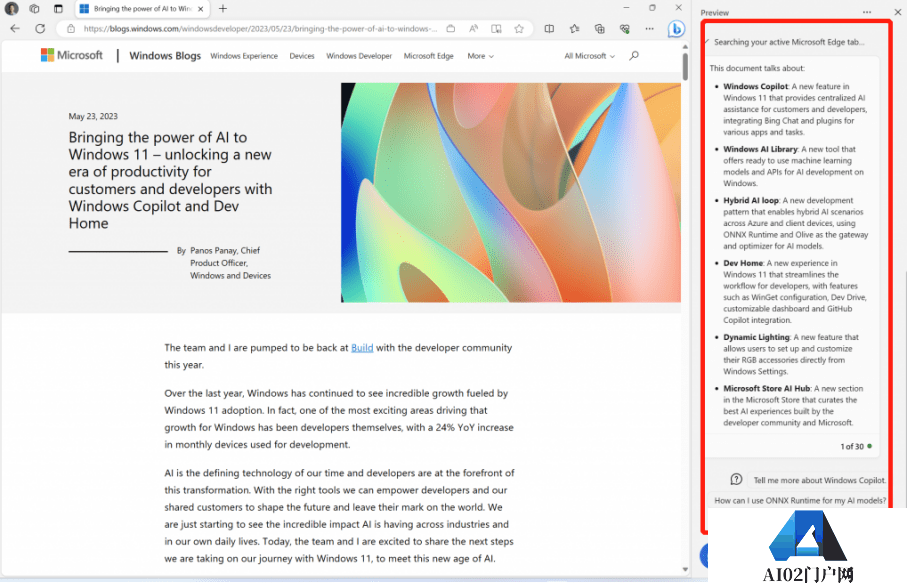The height and width of the screenshot is (583, 908).
Task: Click the Microsoft logo
Action: click(x=71, y=55)
